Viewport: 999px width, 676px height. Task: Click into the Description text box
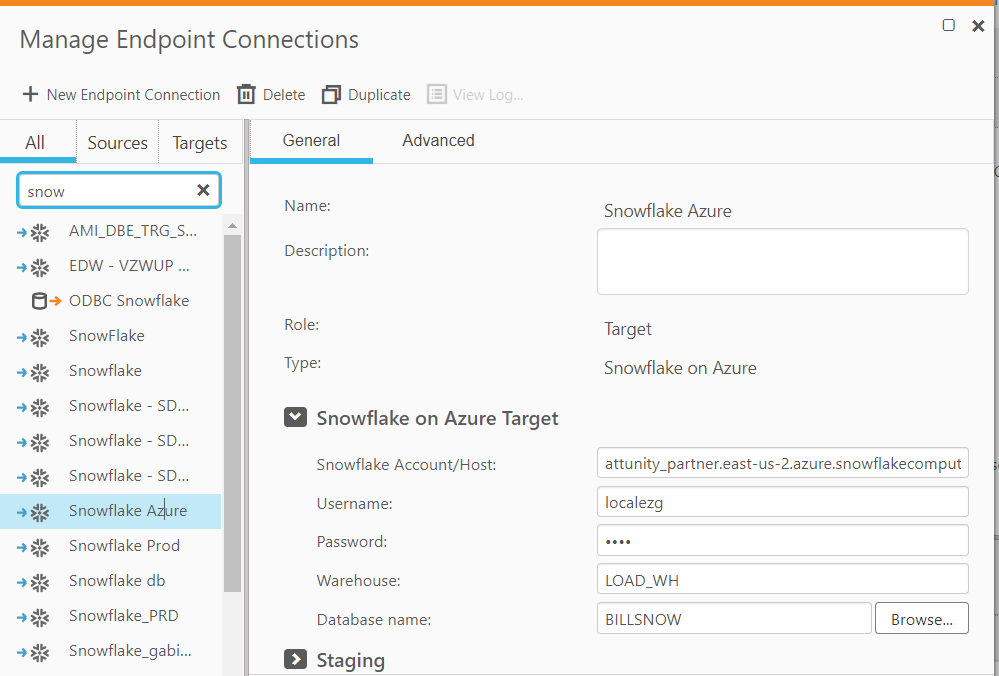(x=782, y=262)
